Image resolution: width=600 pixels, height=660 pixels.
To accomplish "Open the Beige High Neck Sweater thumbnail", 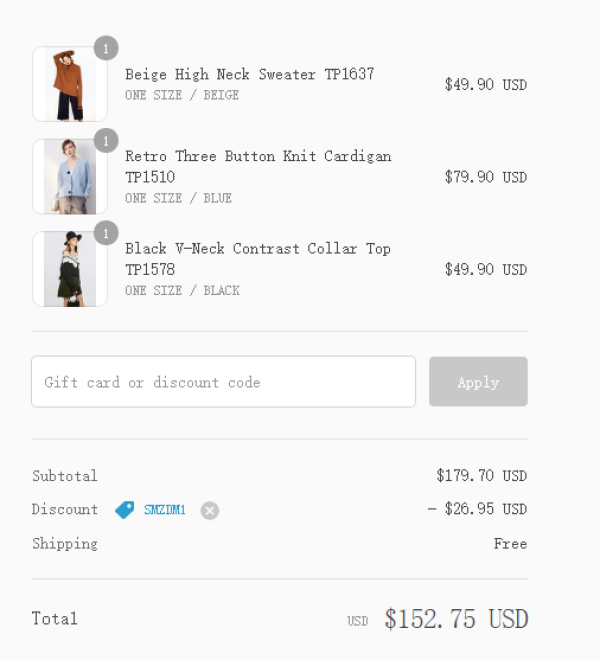I will click(x=70, y=84).
